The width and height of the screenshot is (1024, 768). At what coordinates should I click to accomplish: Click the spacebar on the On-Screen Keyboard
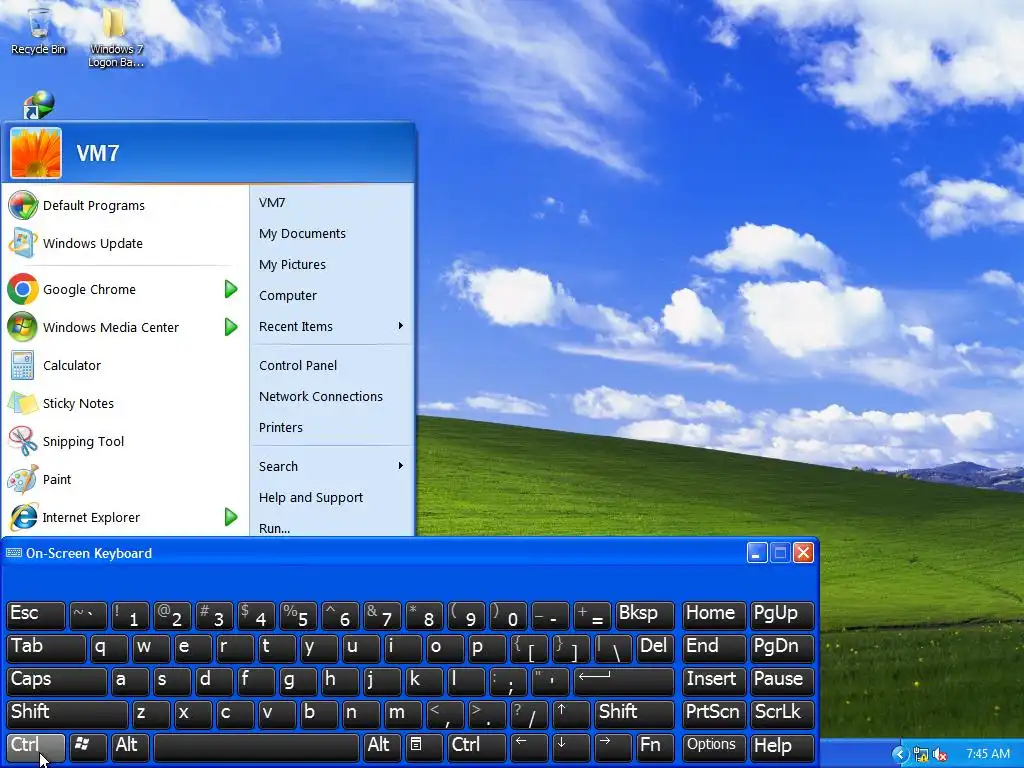click(257, 746)
